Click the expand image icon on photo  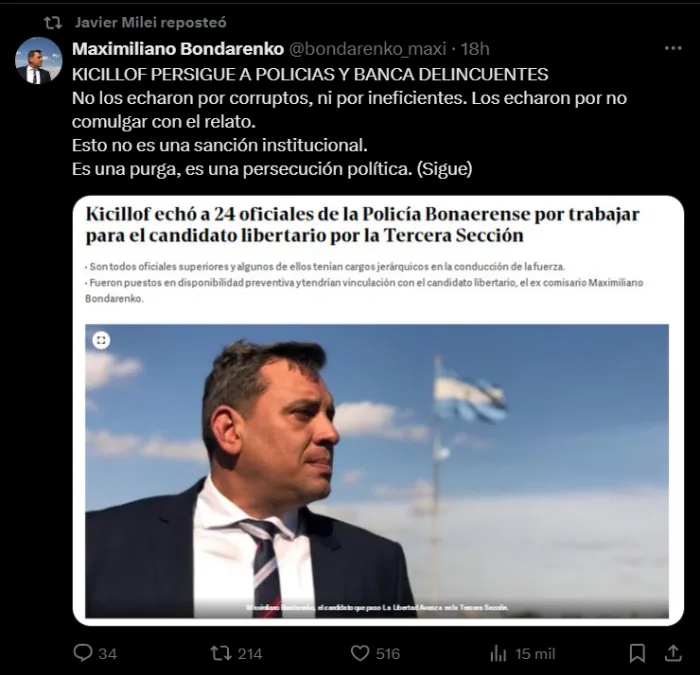(101, 340)
